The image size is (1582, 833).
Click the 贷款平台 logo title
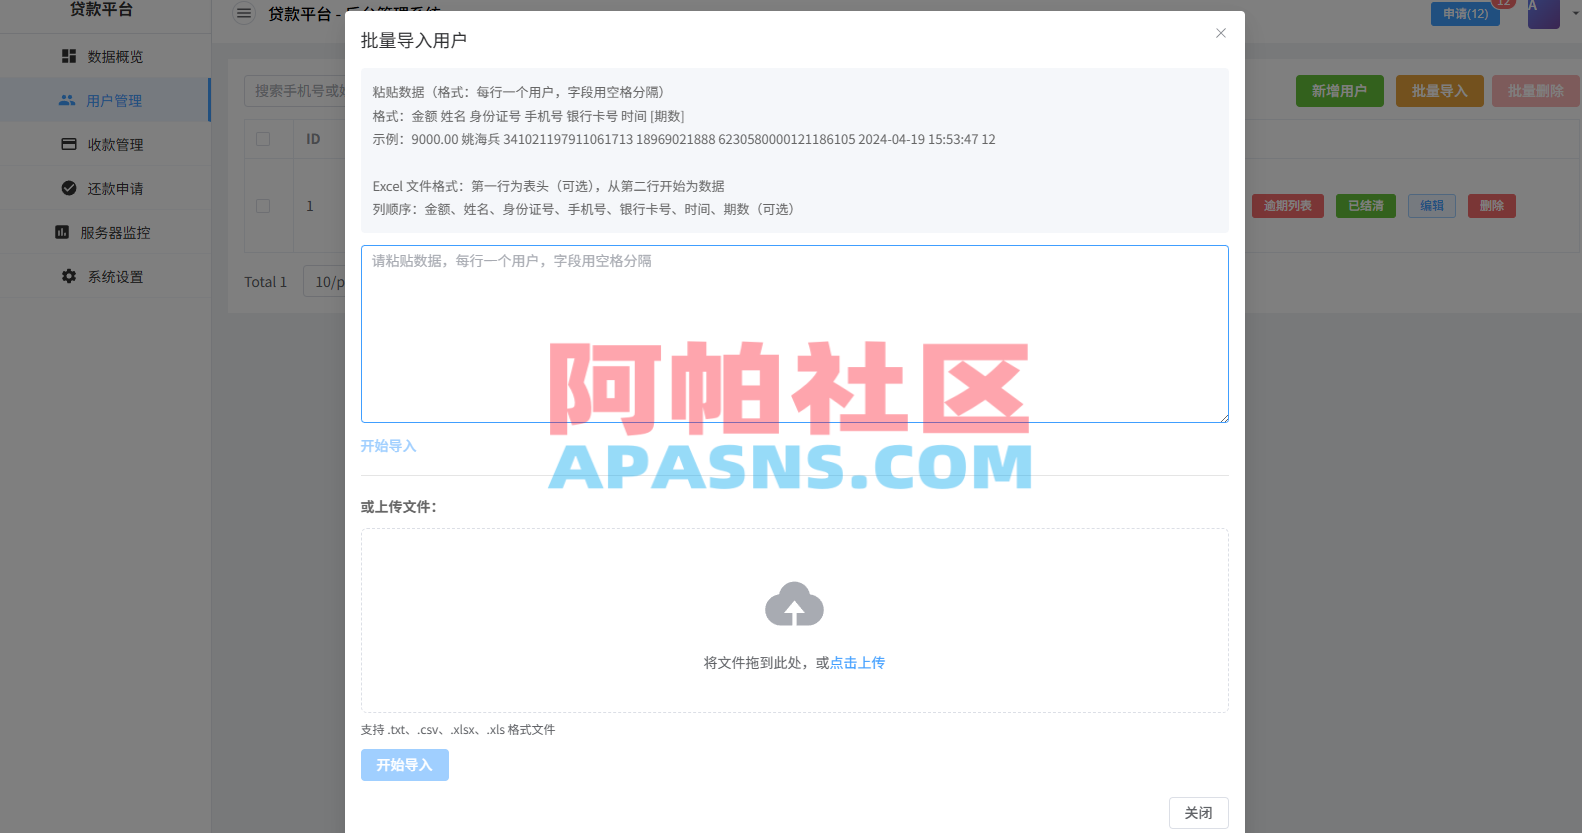click(101, 9)
